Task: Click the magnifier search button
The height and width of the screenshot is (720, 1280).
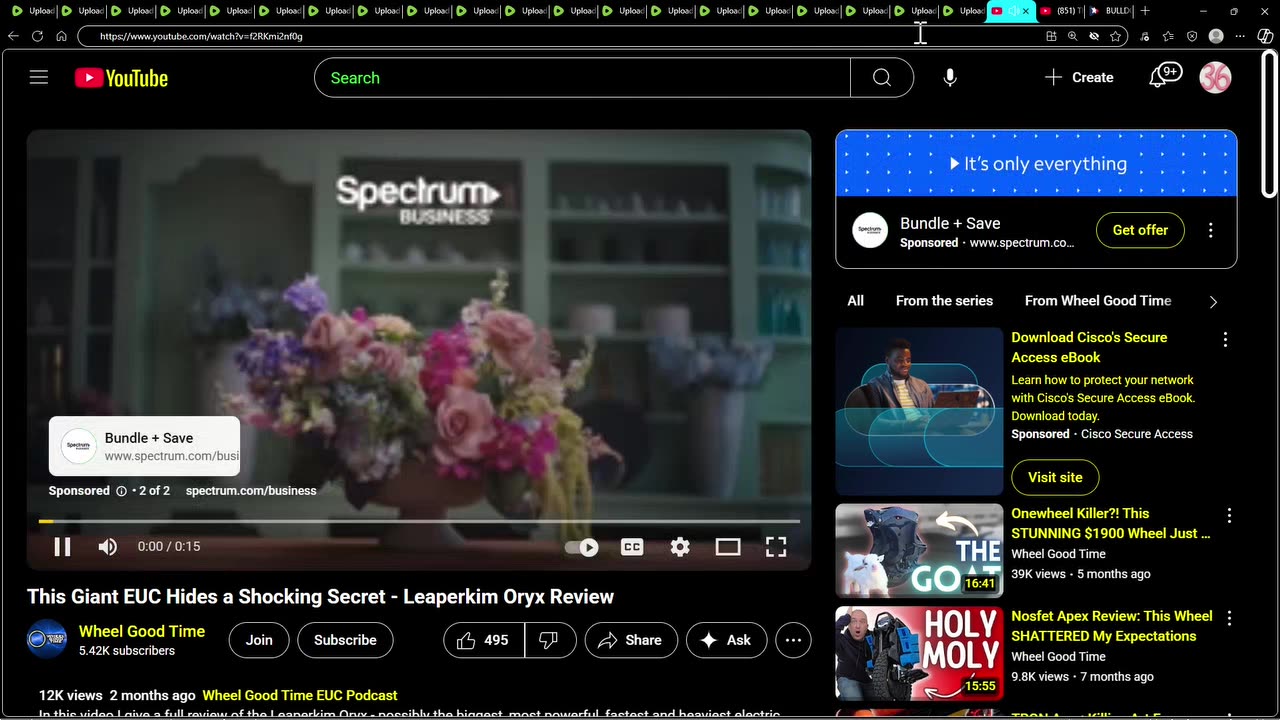Action: [x=881, y=78]
